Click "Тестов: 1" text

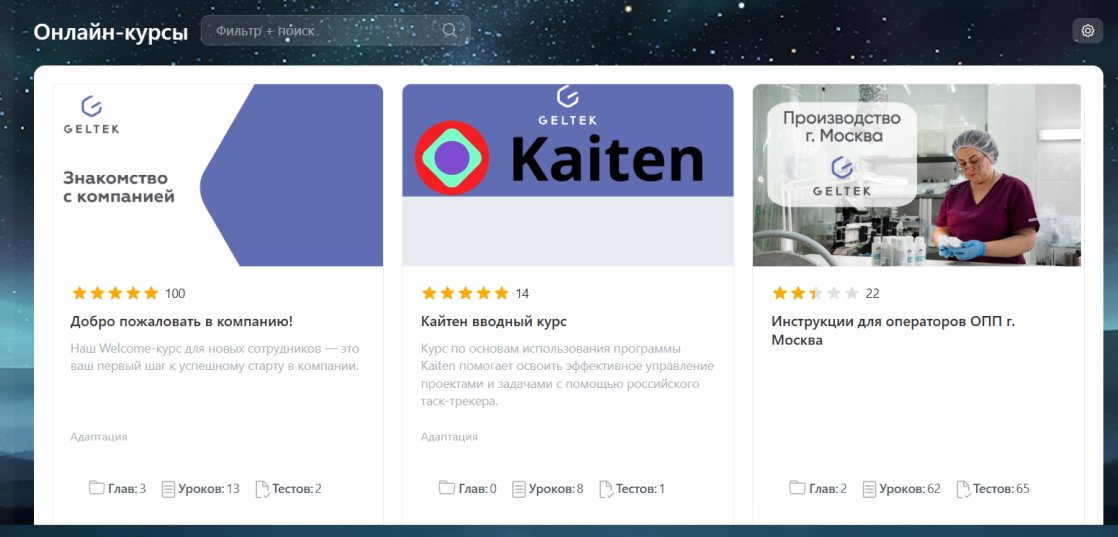[640, 489]
